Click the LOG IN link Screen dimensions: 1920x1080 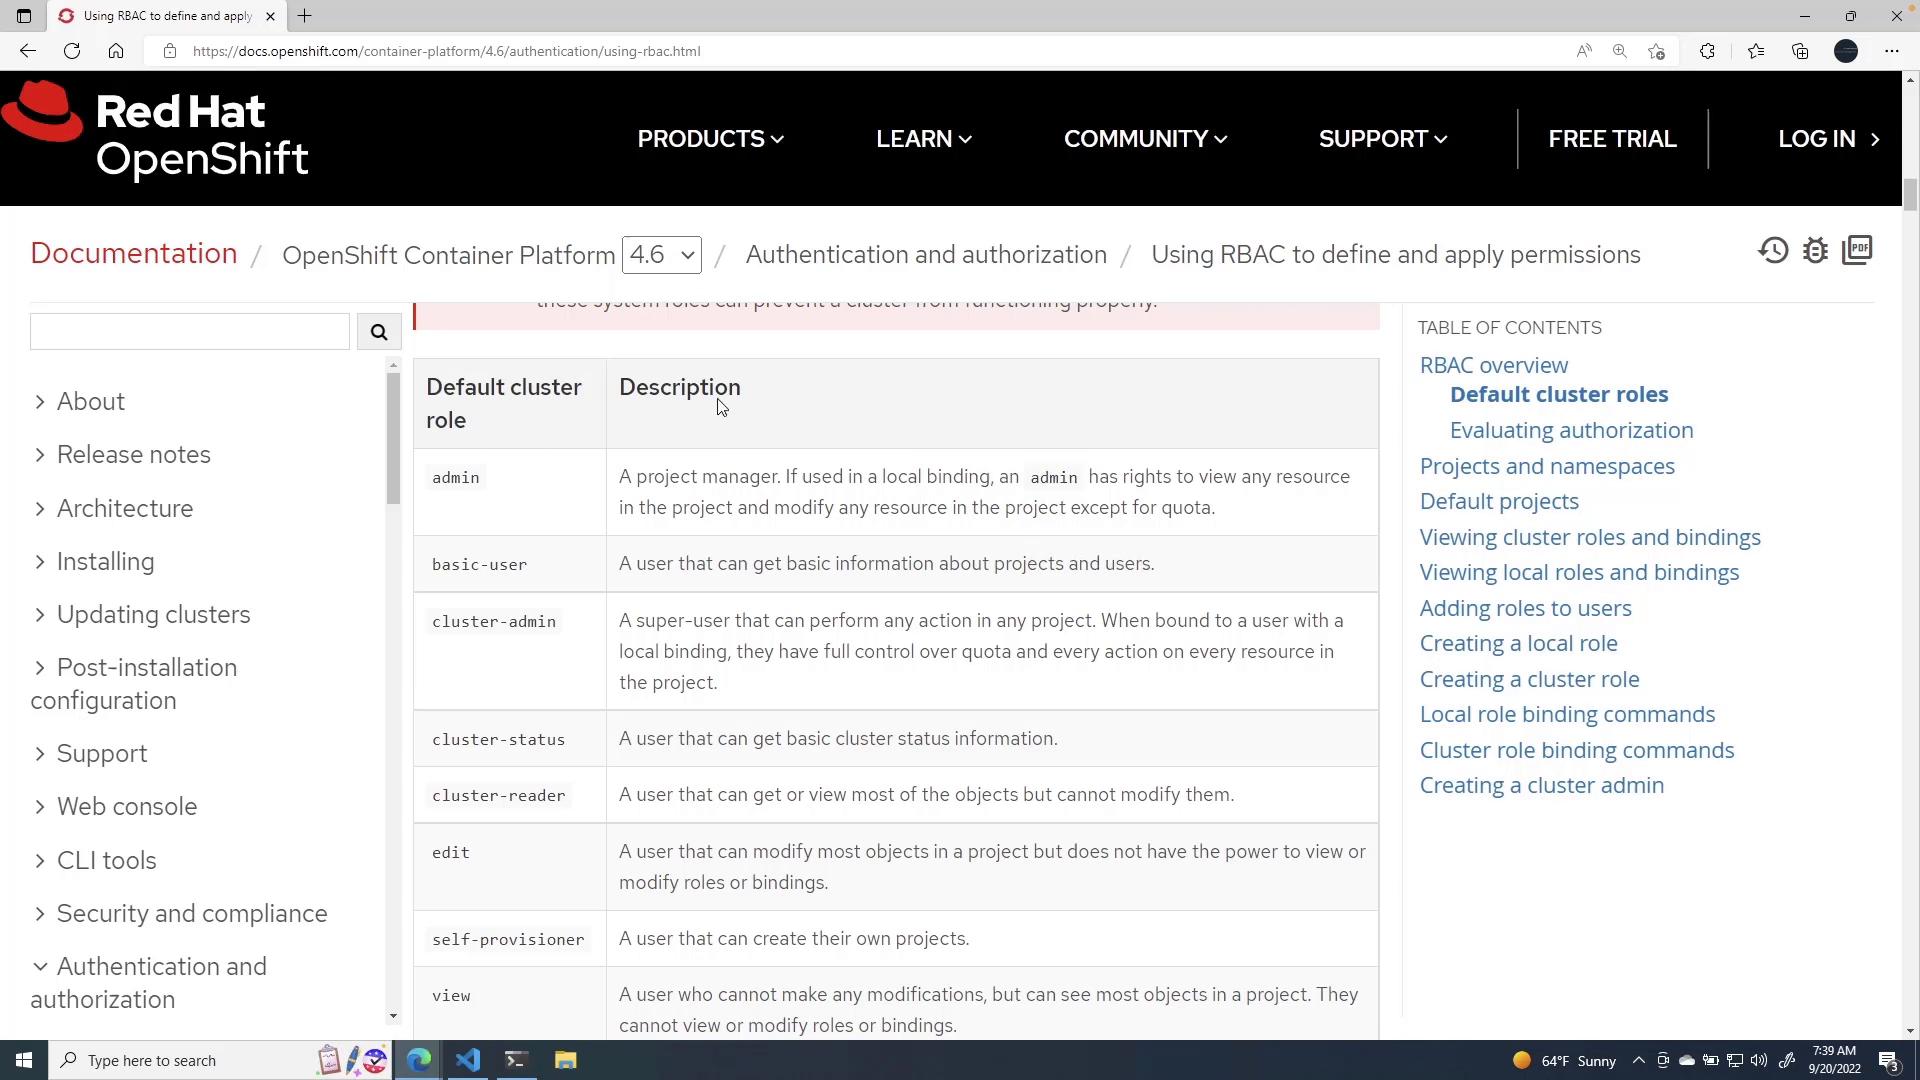coord(1829,139)
